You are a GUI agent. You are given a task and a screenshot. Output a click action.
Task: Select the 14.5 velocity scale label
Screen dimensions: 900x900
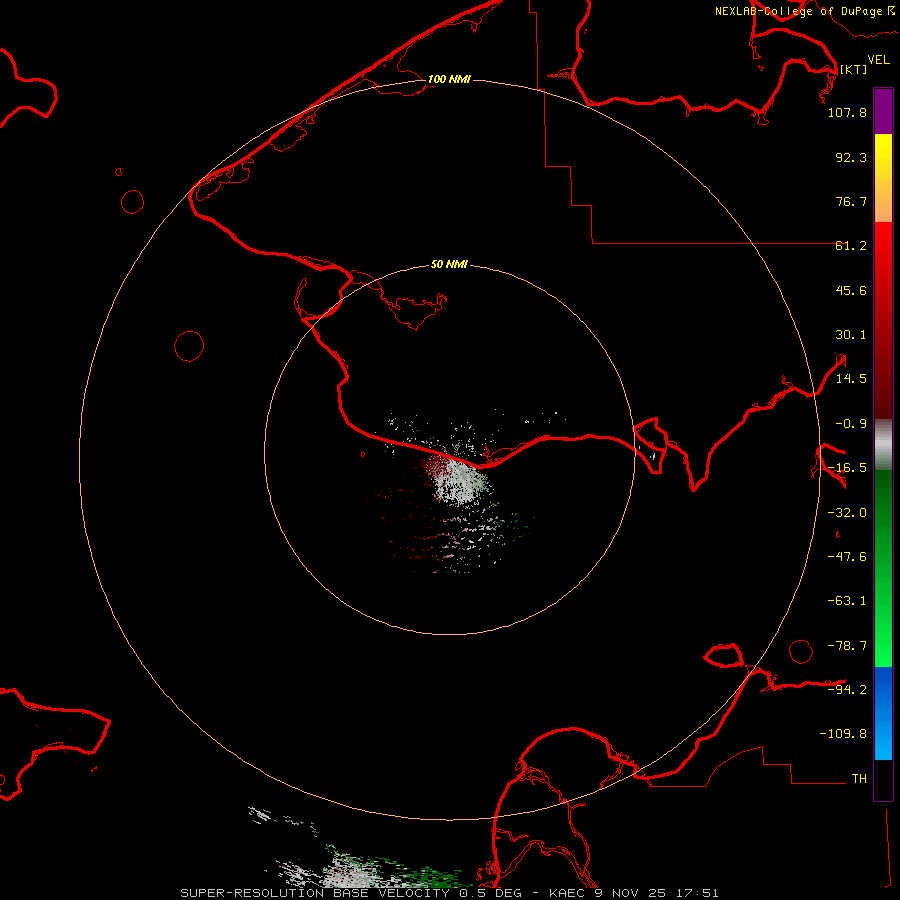pyautogui.click(x=851, y=379)
